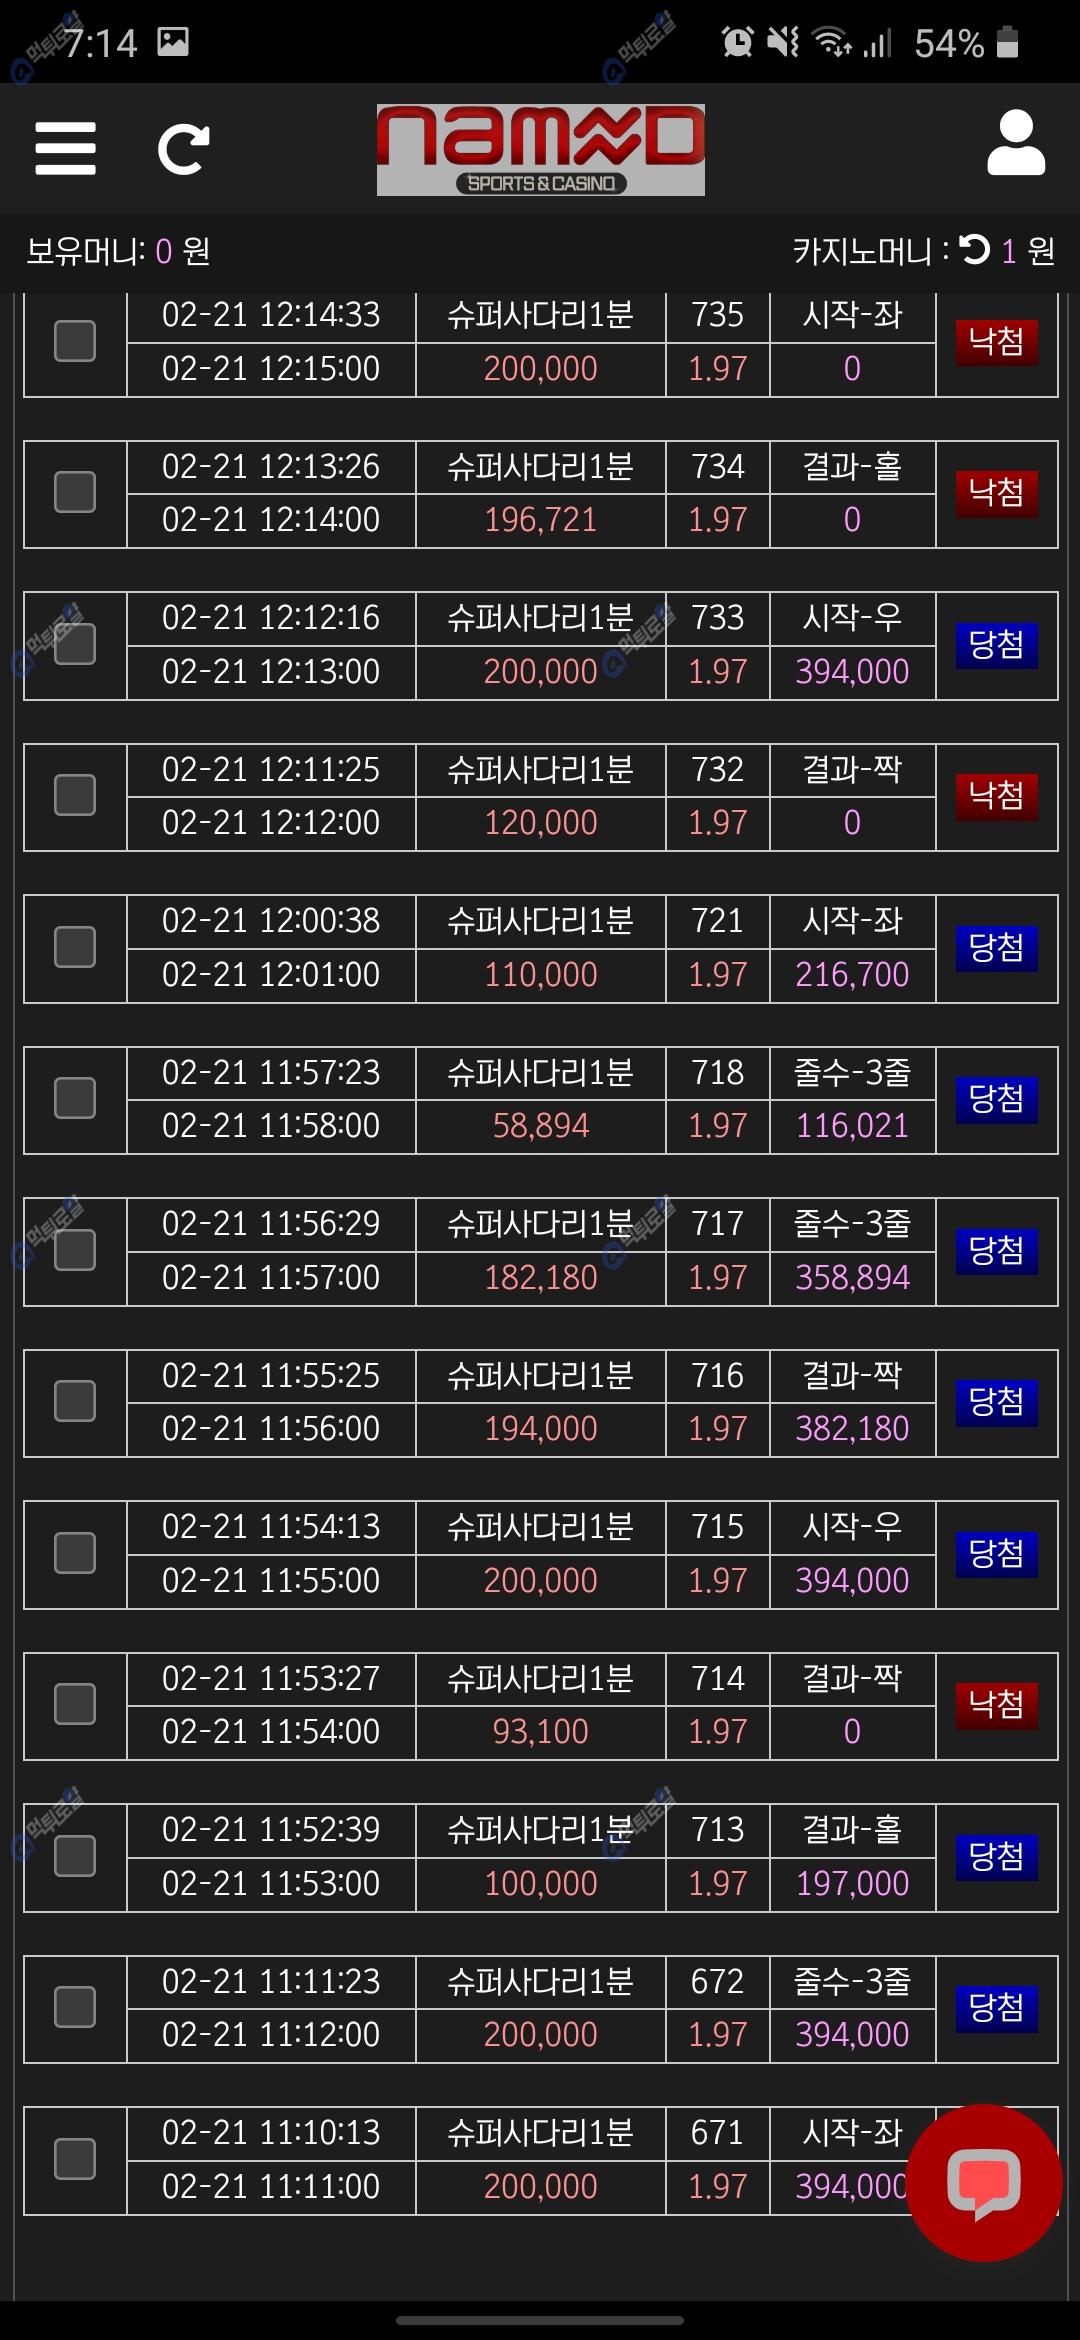This screenshot has height=2340, width=1080.
Task: Select checkbox for round 716 bet
Action: (x=74, y=1401)
